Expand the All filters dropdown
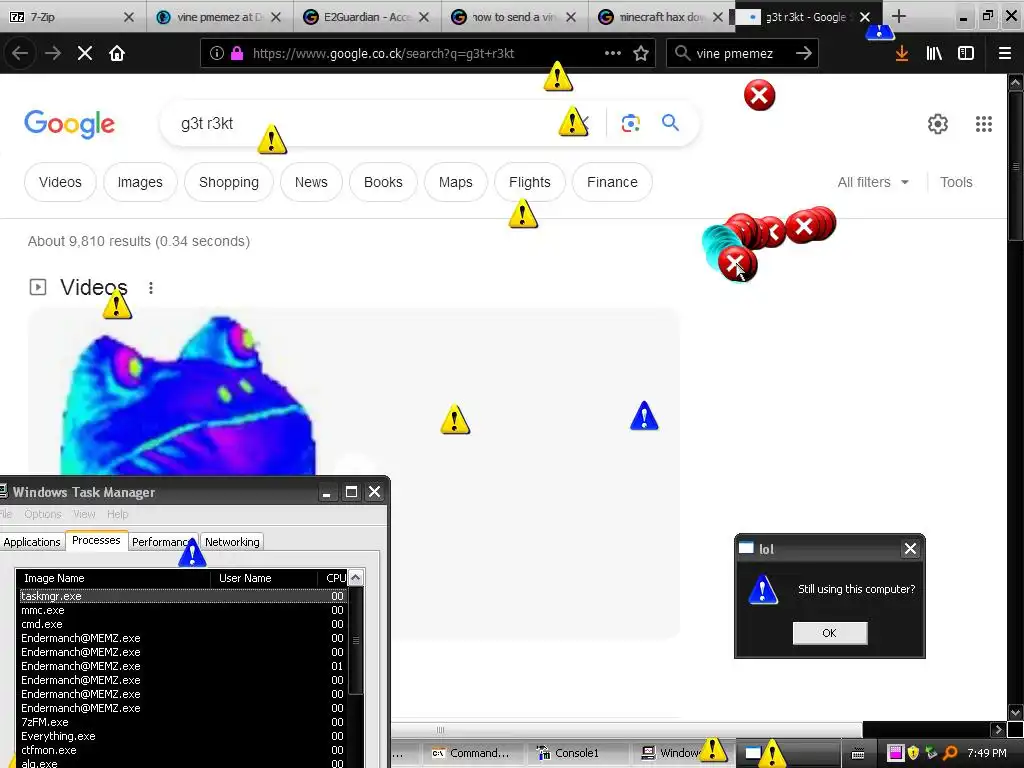 point(873,182)
